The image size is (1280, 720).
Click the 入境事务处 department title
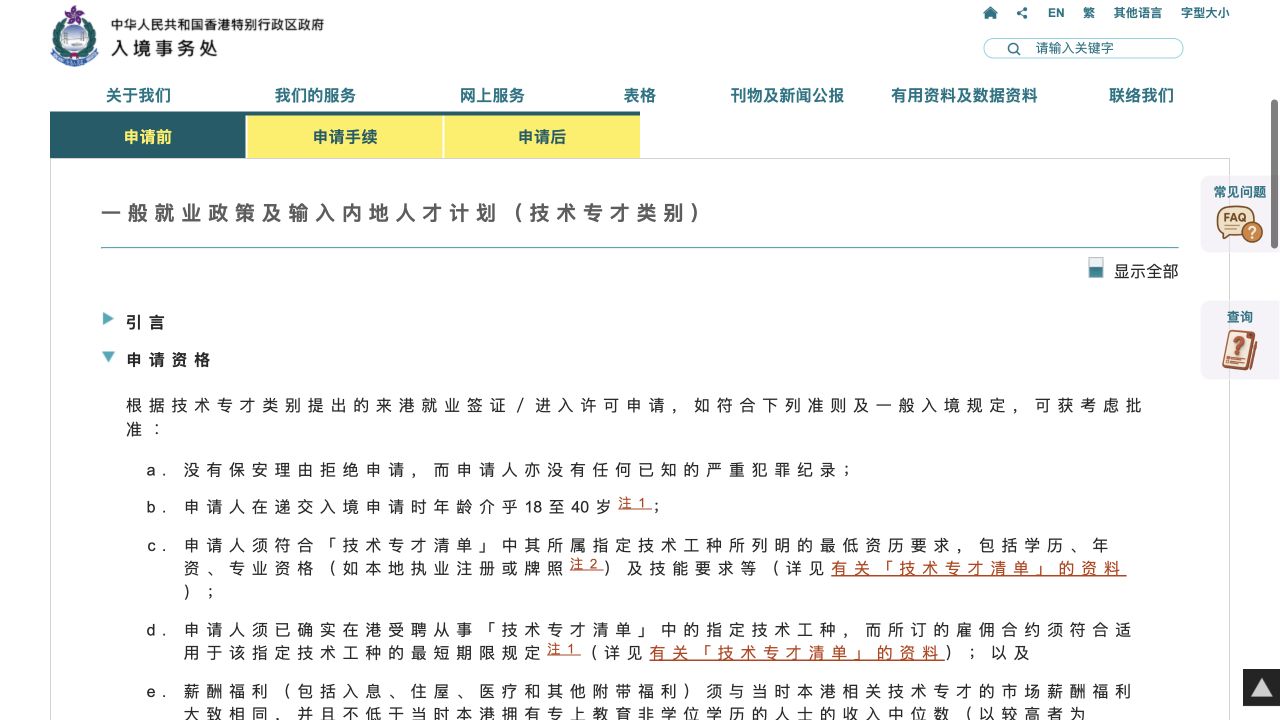point(164,47)
